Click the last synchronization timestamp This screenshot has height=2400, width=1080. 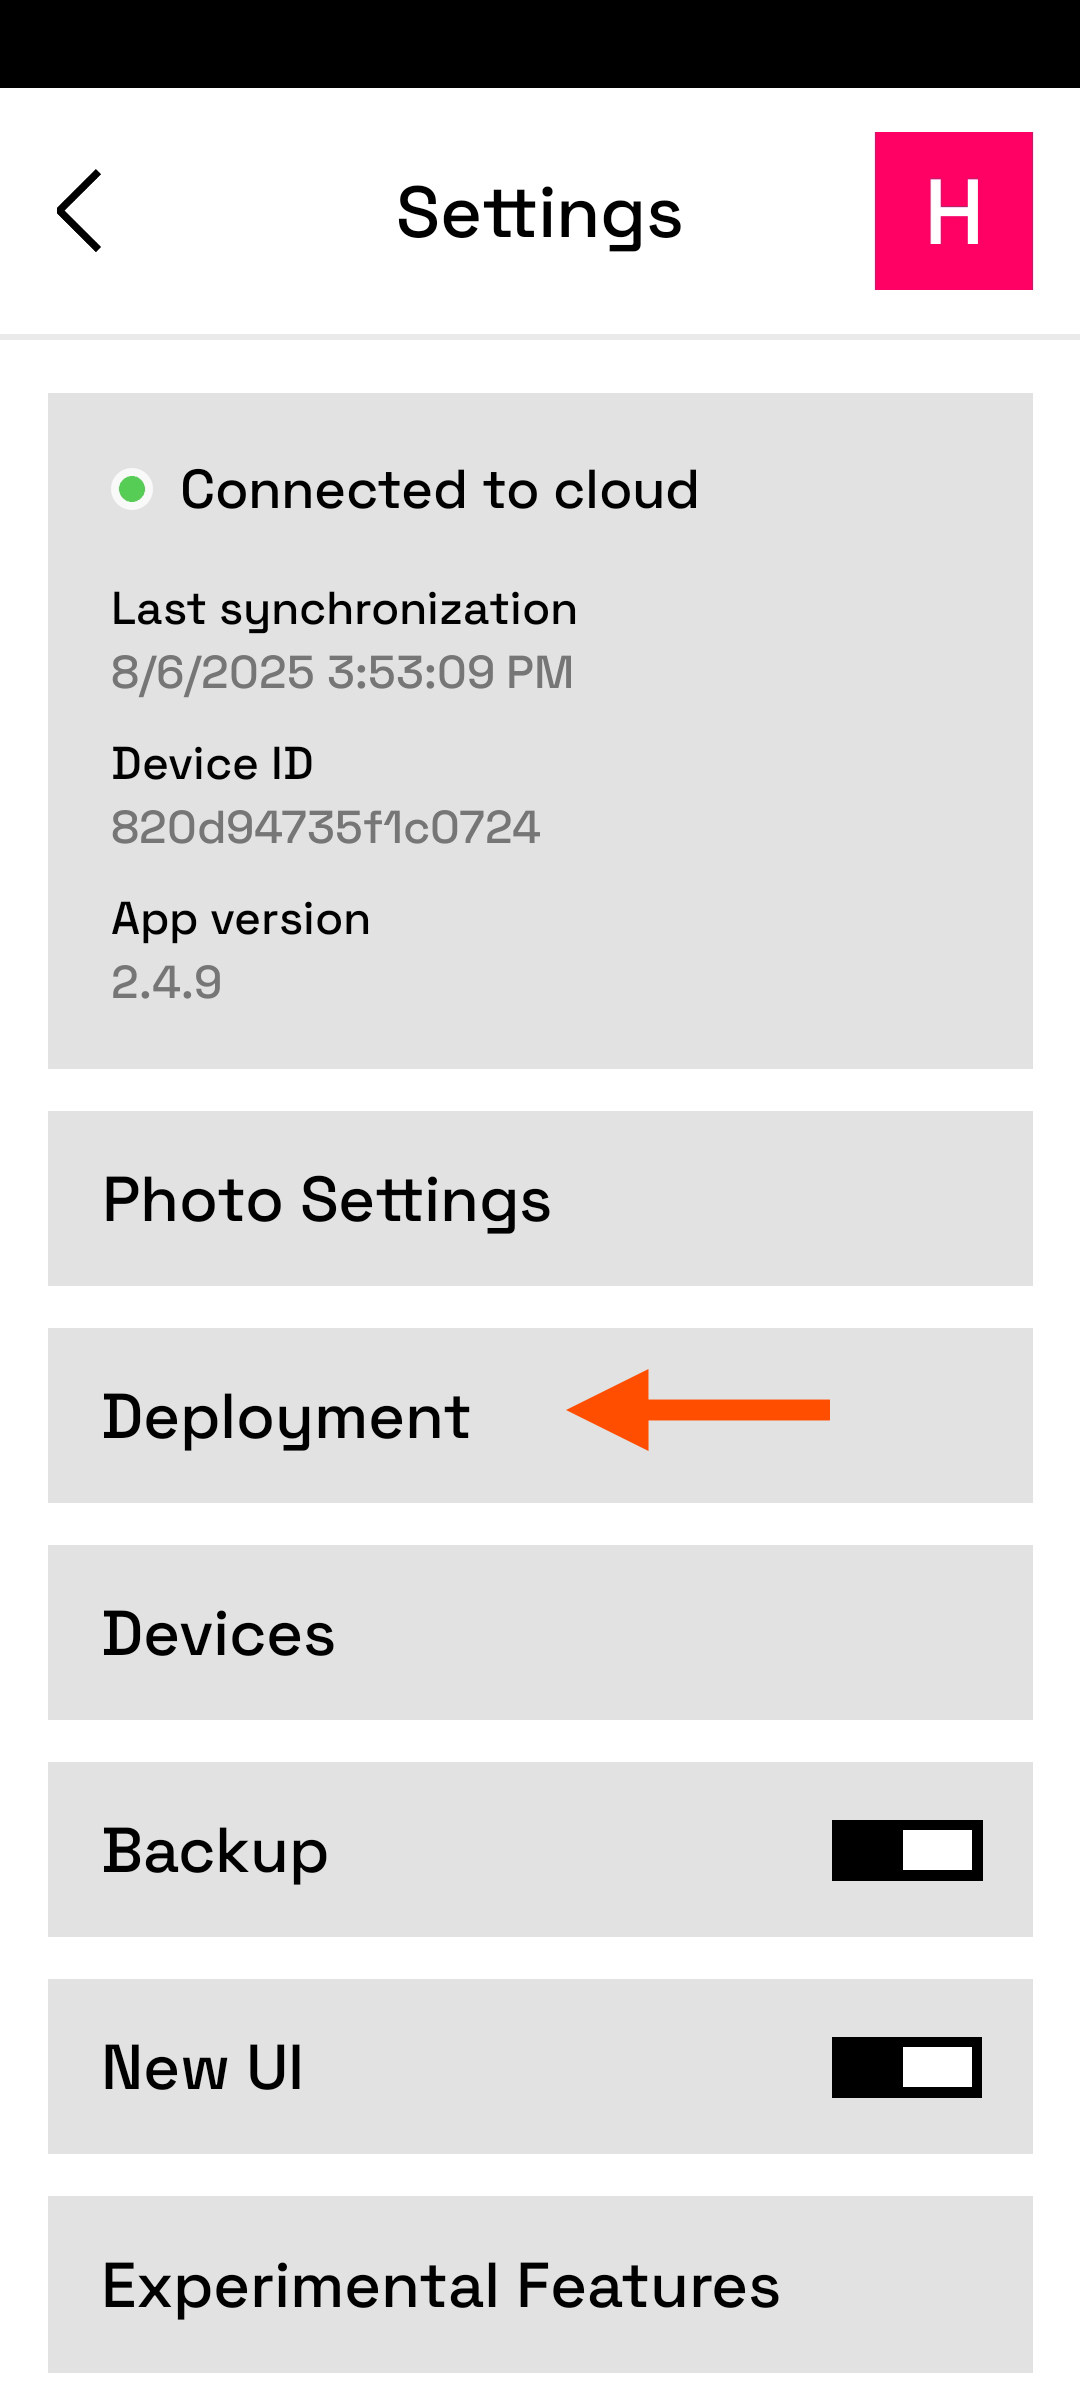coord(342,672)
